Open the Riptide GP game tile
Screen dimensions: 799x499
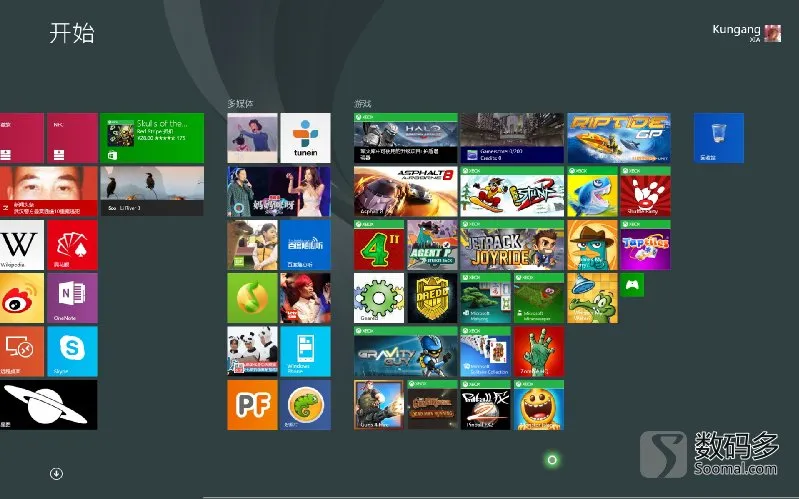tap(619, 138)
